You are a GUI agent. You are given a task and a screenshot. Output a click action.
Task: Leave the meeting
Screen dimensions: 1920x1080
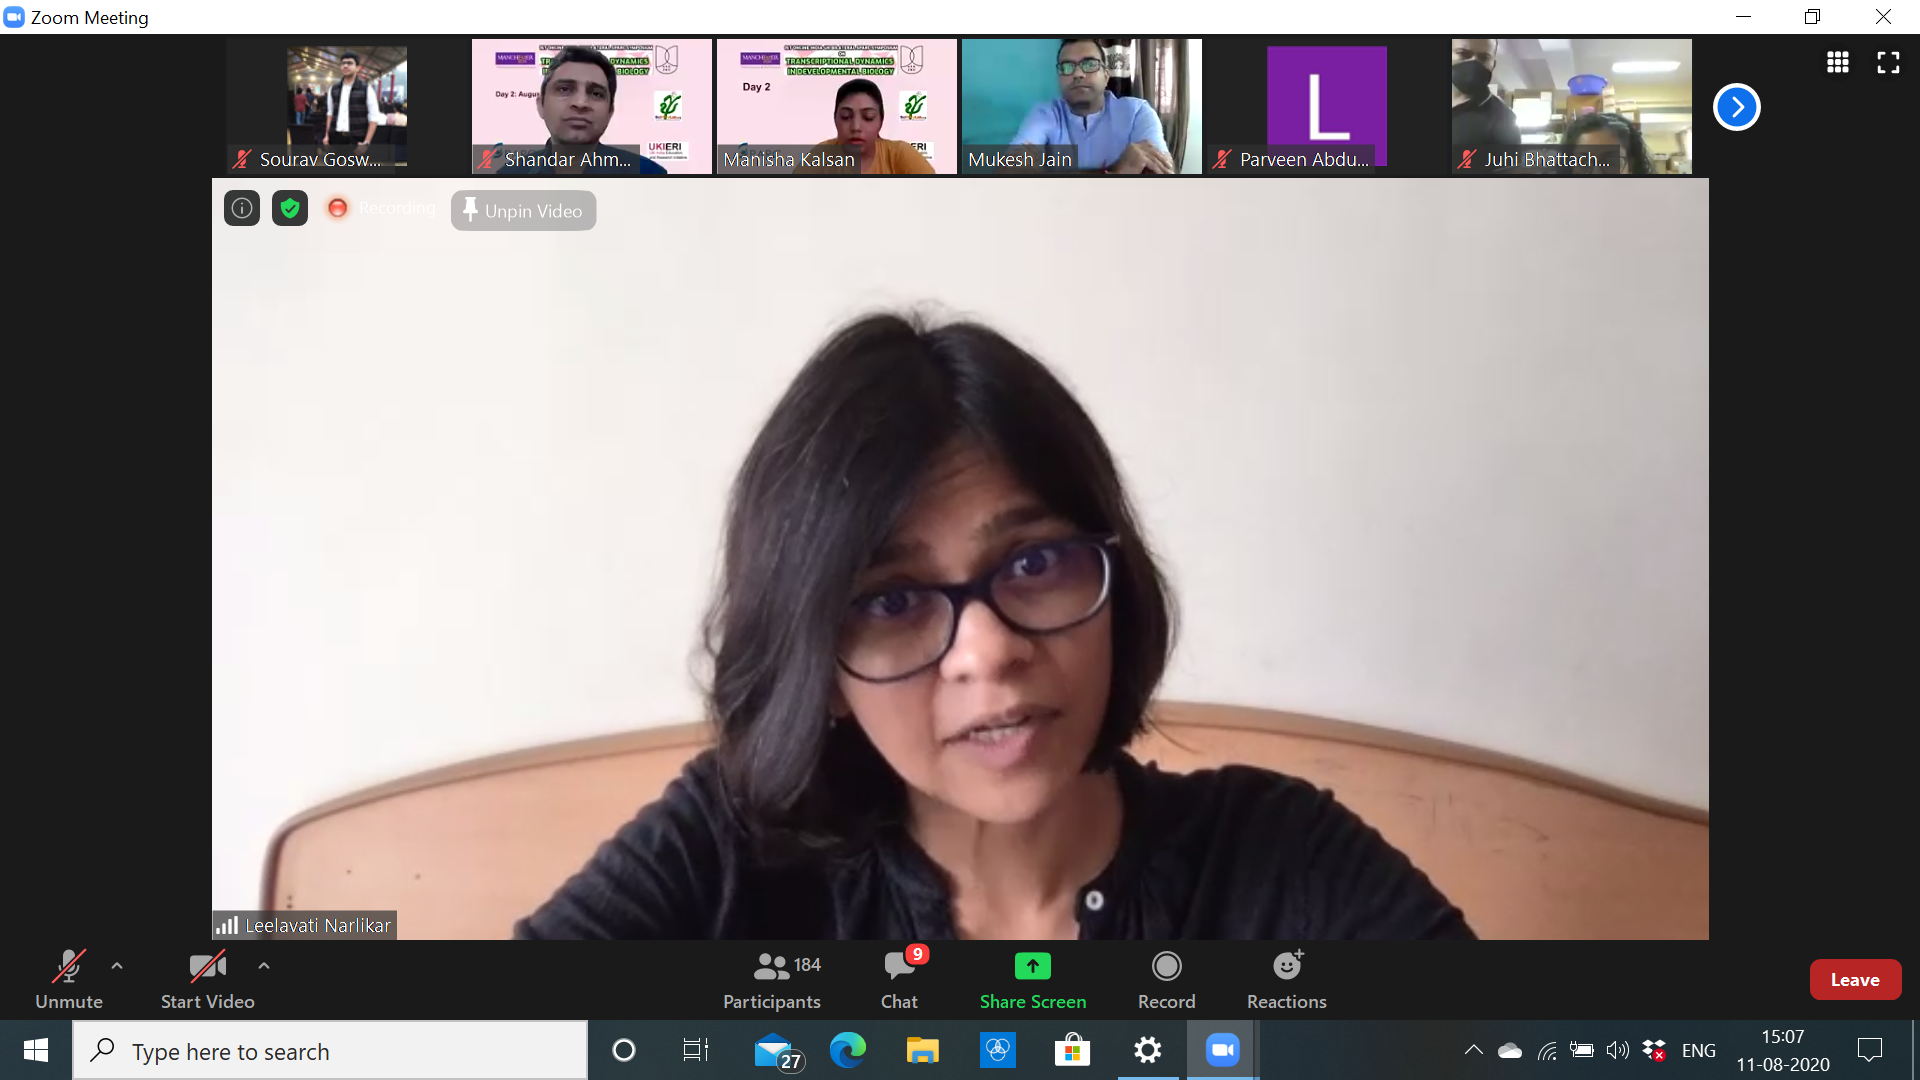pos(1854,980)
